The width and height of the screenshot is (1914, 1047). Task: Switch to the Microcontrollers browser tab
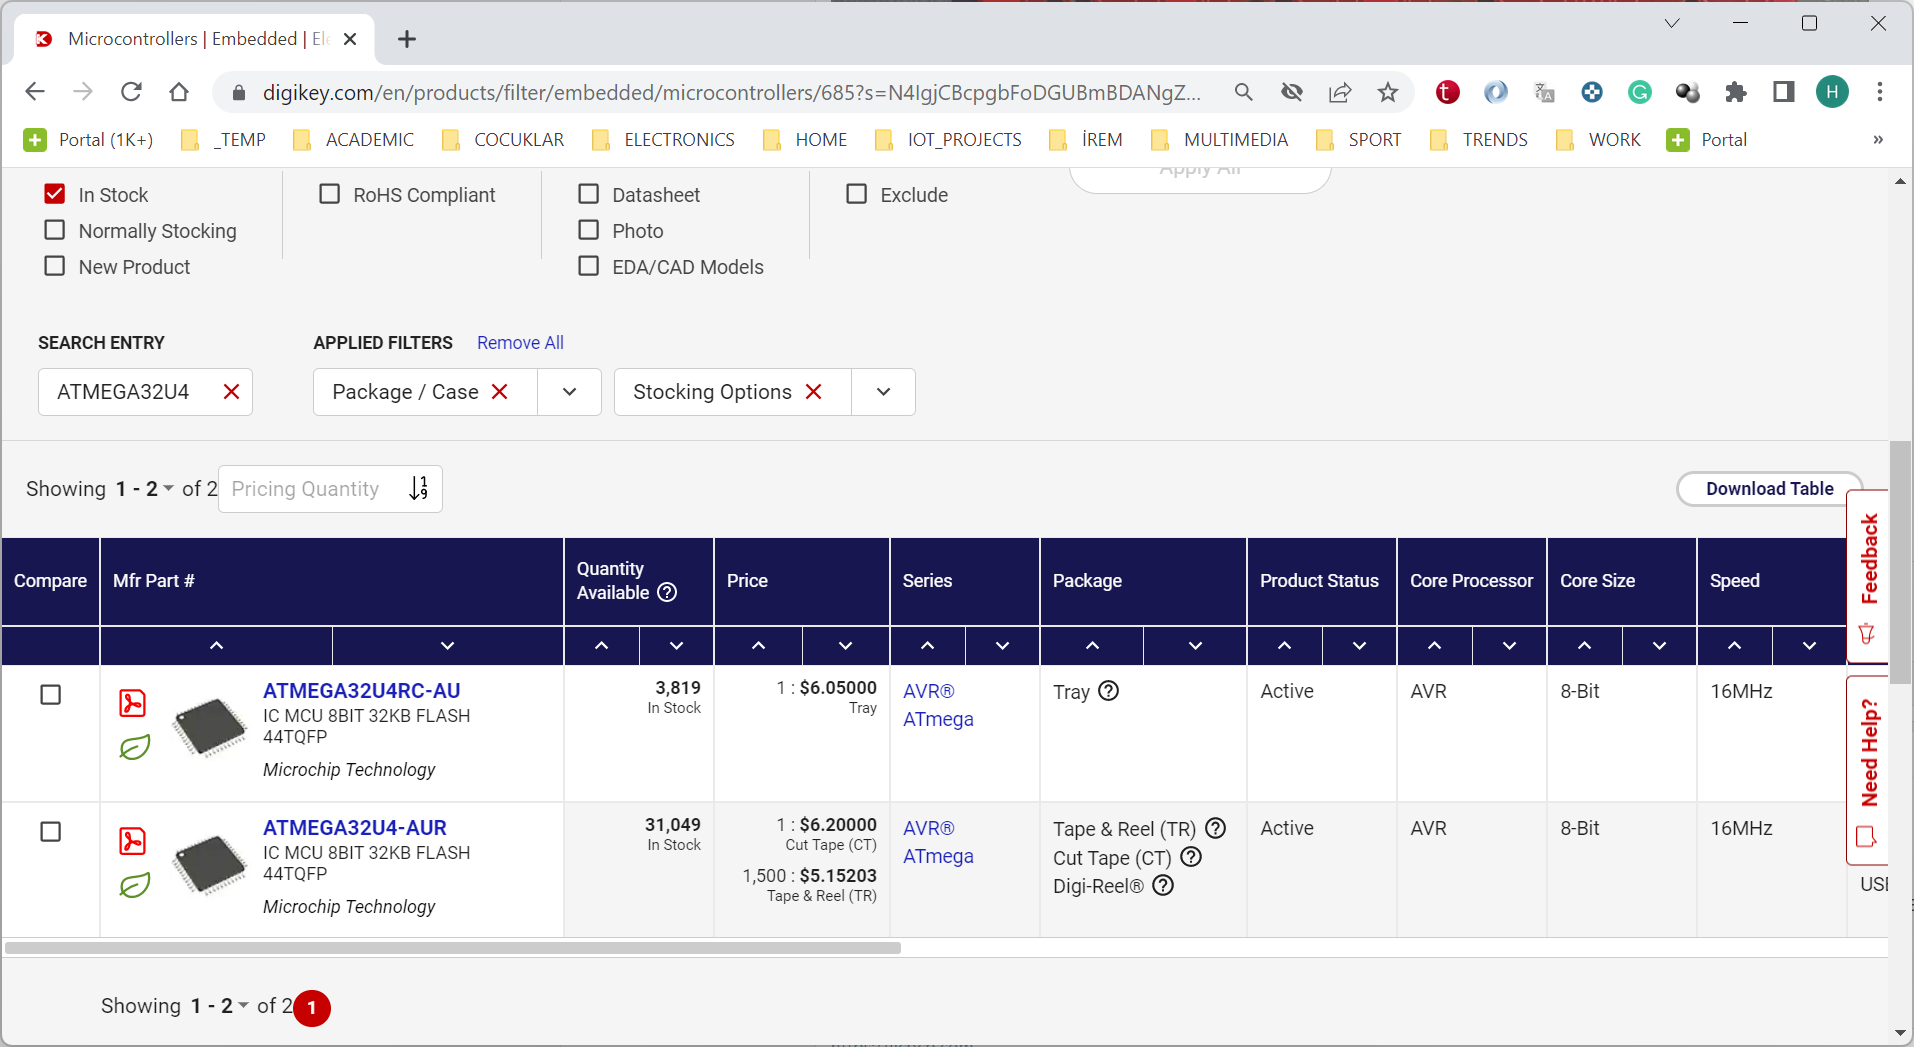click(x=190, y=39)
